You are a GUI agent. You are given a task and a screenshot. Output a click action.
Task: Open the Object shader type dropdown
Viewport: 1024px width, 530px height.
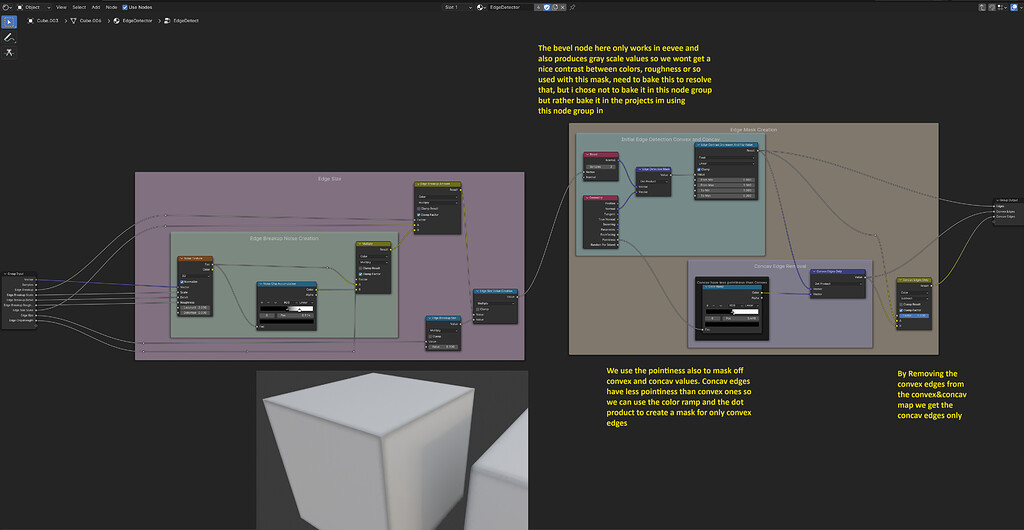tap(34, 7)
